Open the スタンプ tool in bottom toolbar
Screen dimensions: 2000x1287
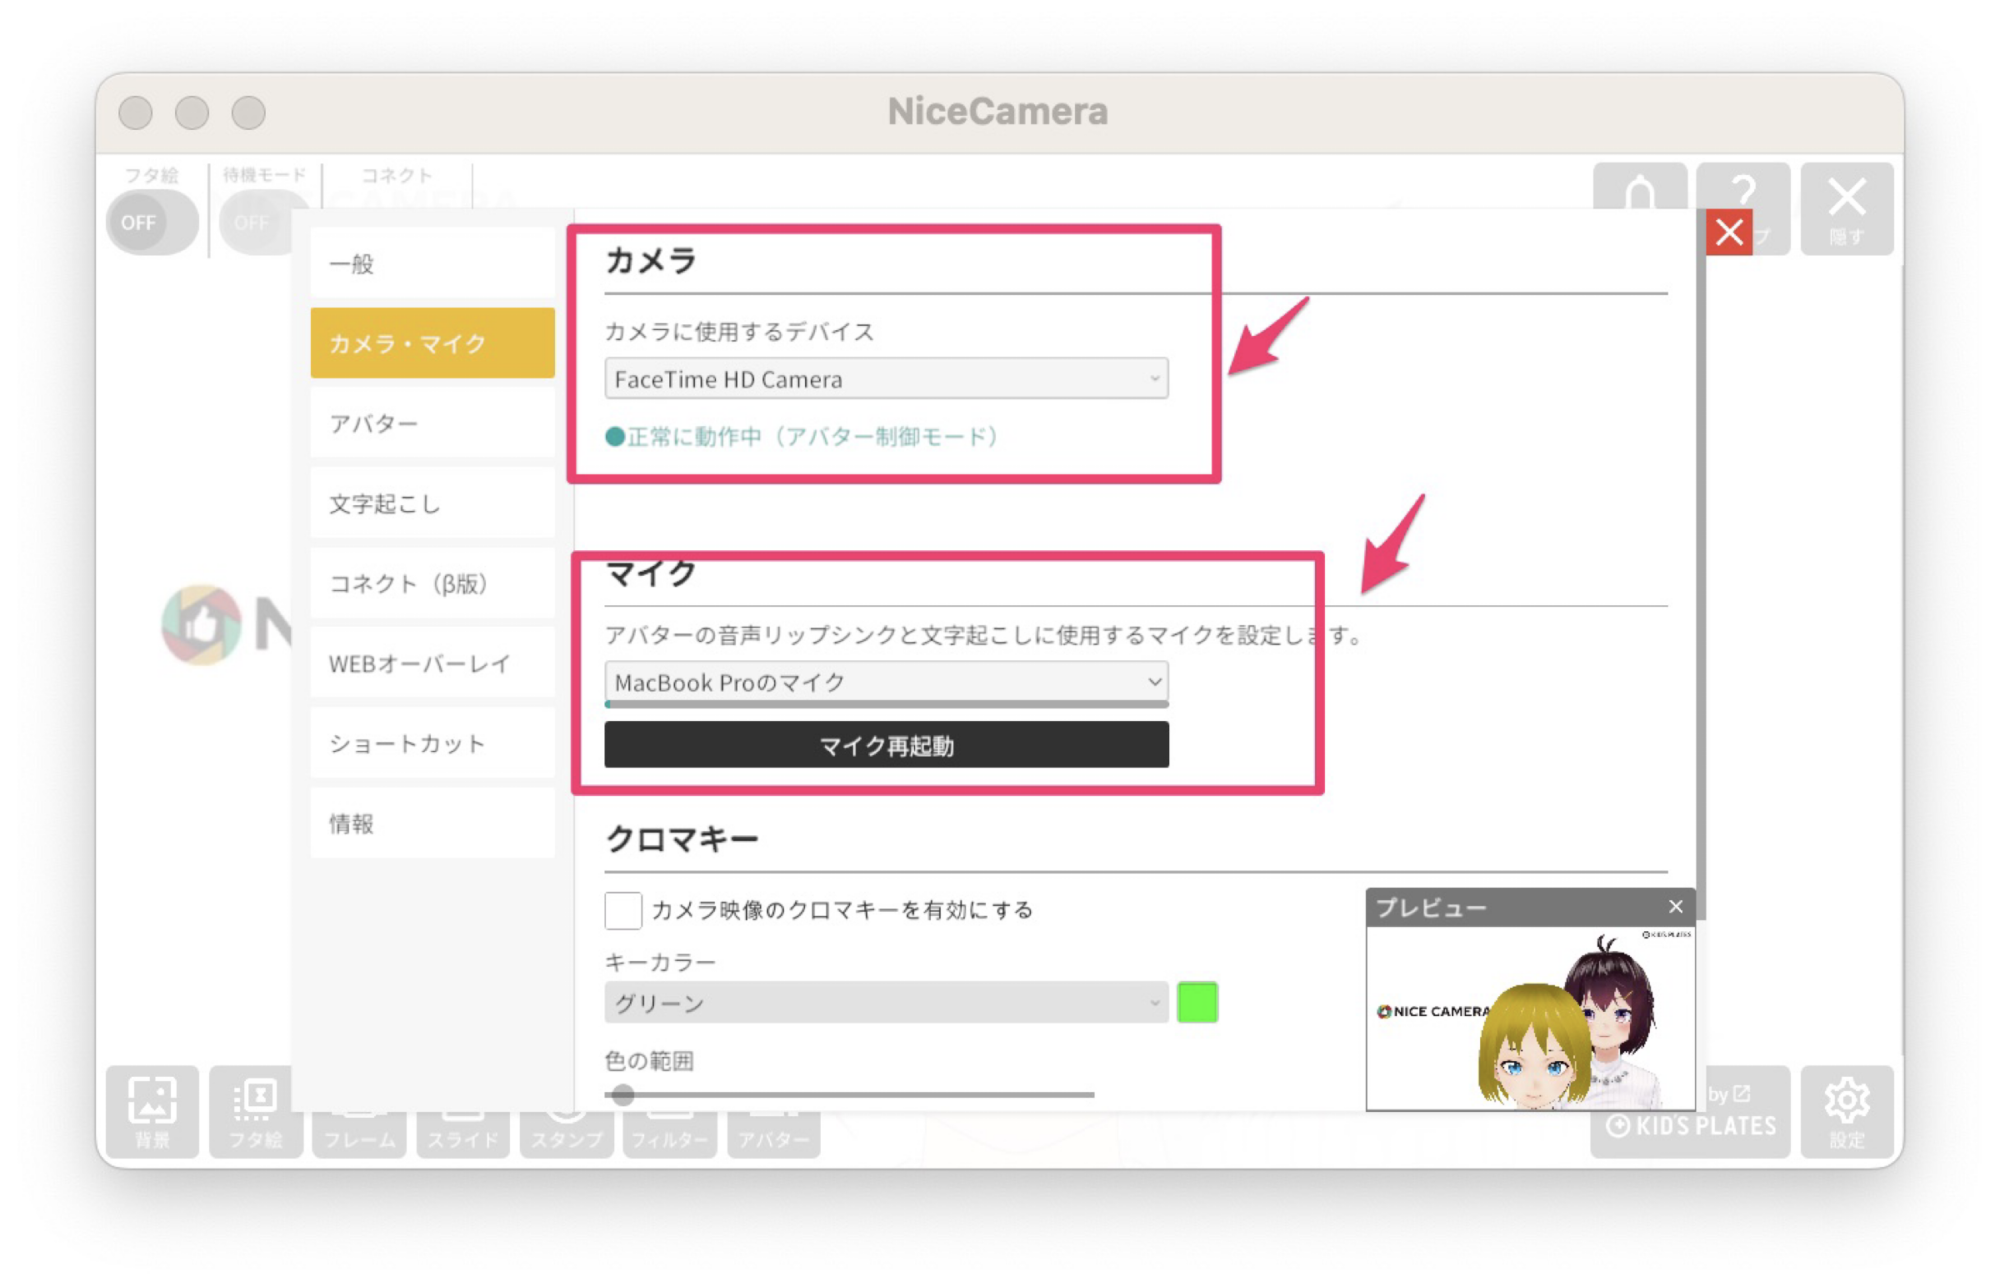tap(566, 1135)
